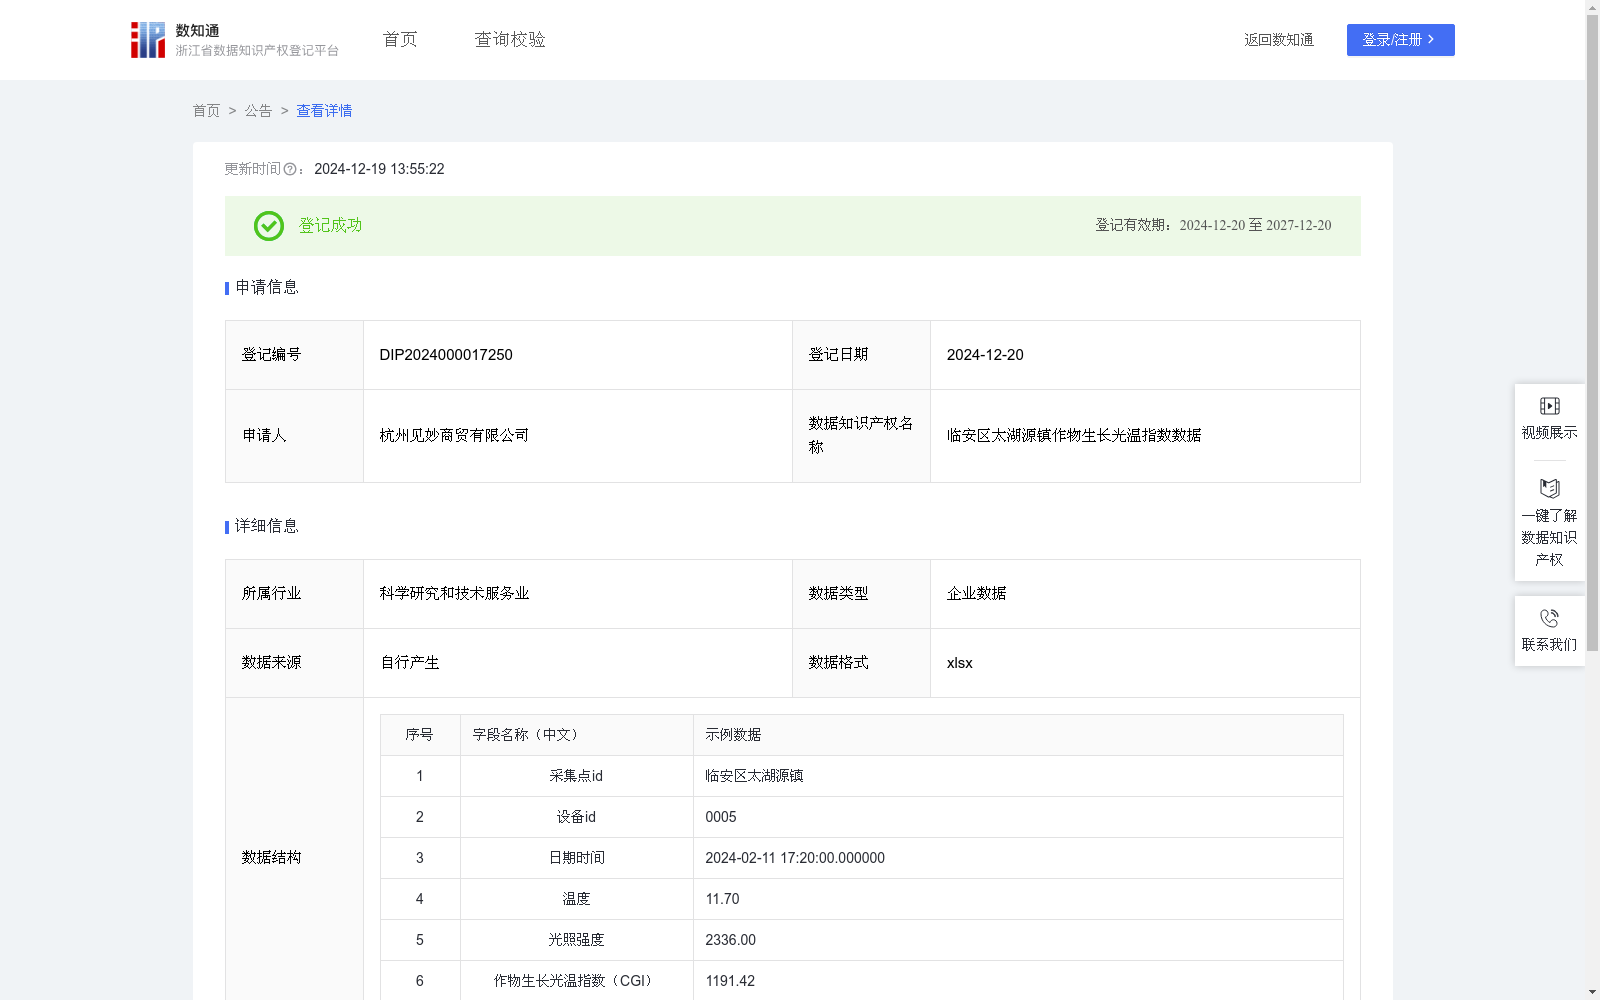Open the 查询校验 navigation tab

tap(510, 40)
